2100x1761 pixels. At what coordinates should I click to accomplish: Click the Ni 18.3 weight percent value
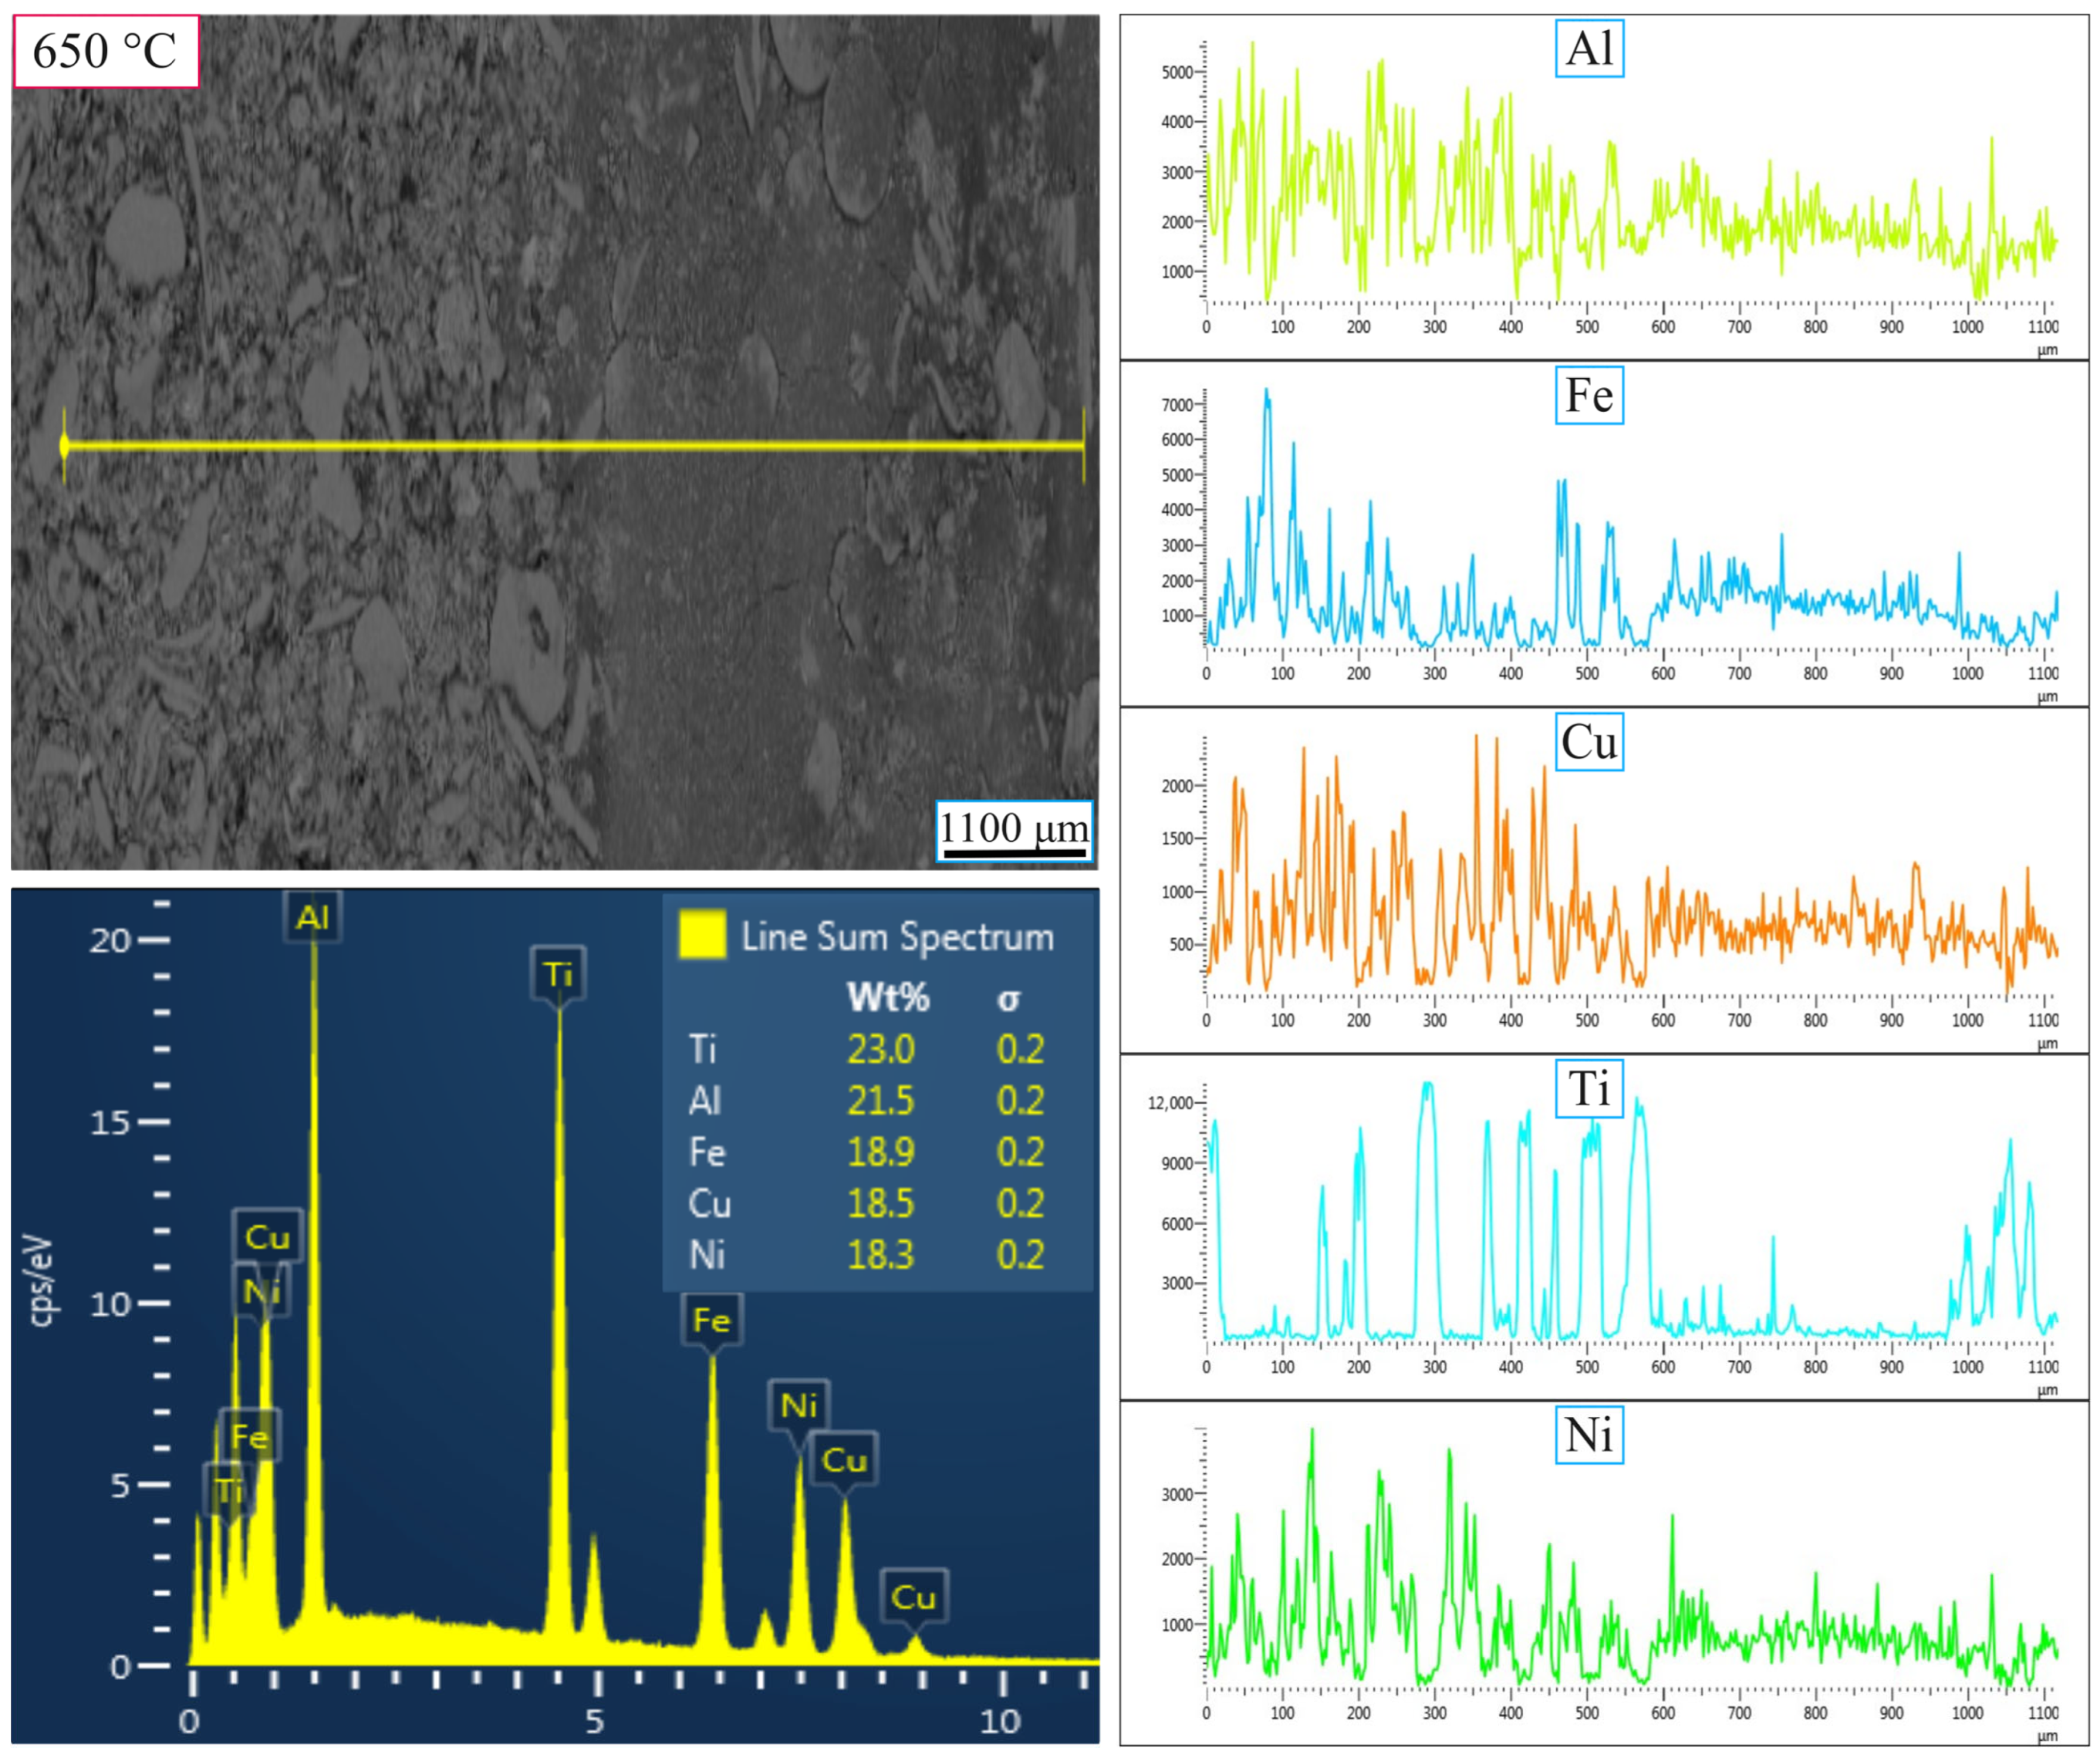point(880,1254)
